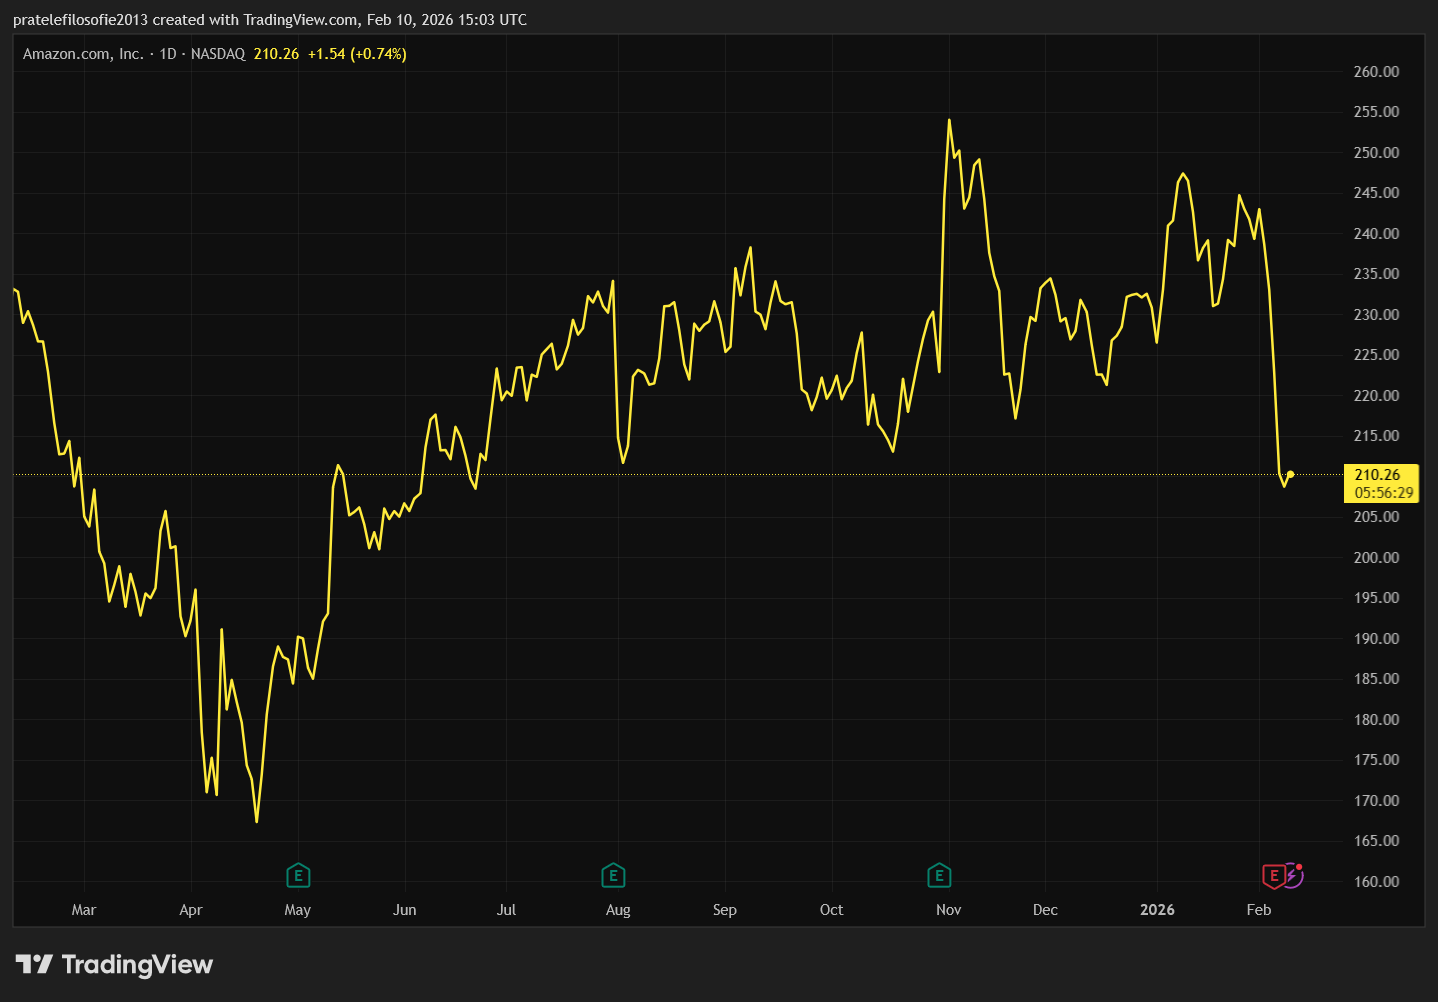
Task: Click the 200.00 price scale label
Action: point(1376,558)
